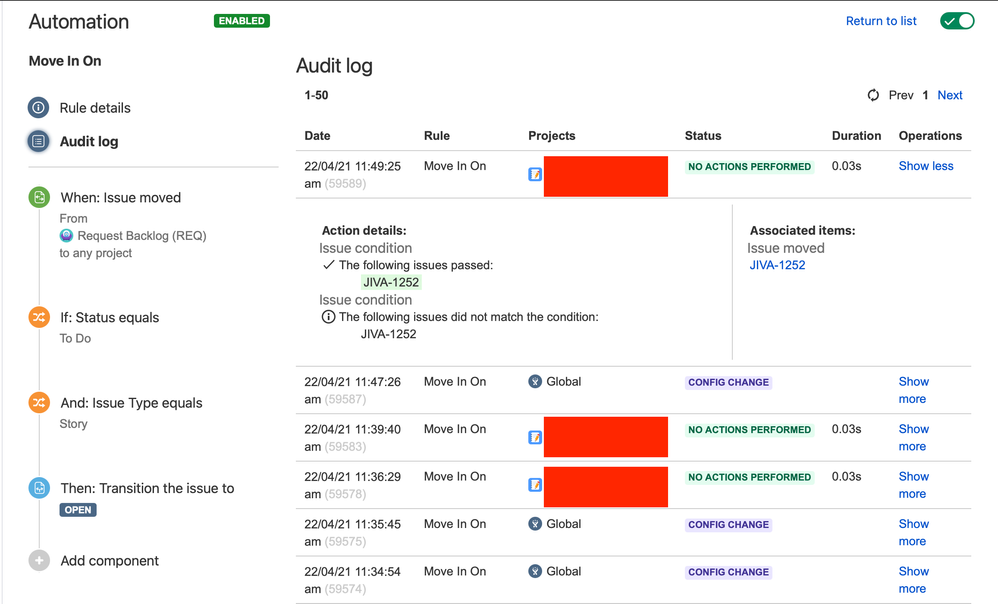Click the blue Transition issue action icon
The image size is (998, 604).
(39, 488)
